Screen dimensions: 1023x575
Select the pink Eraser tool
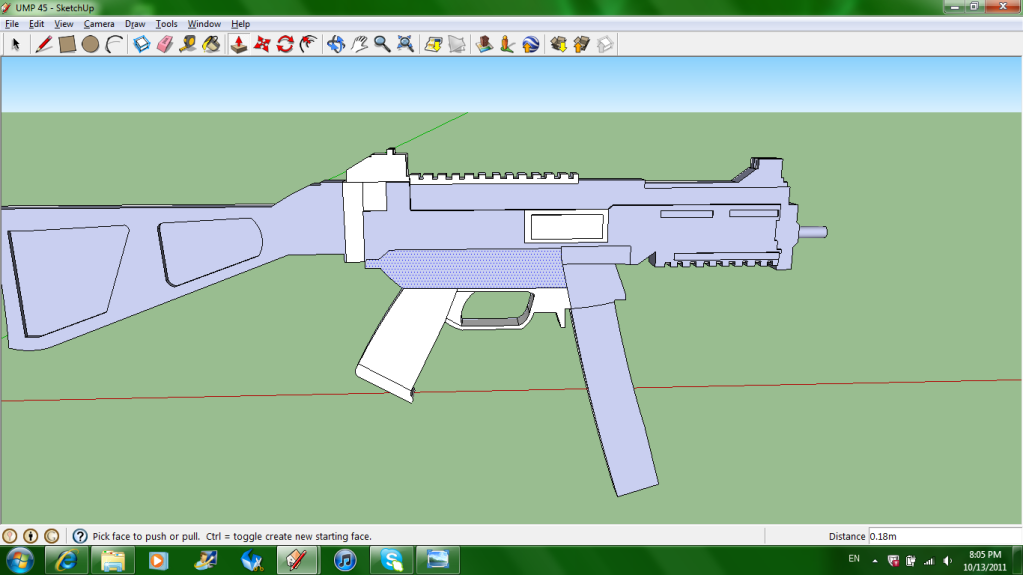pyautogui.click(x=165, y=44)
